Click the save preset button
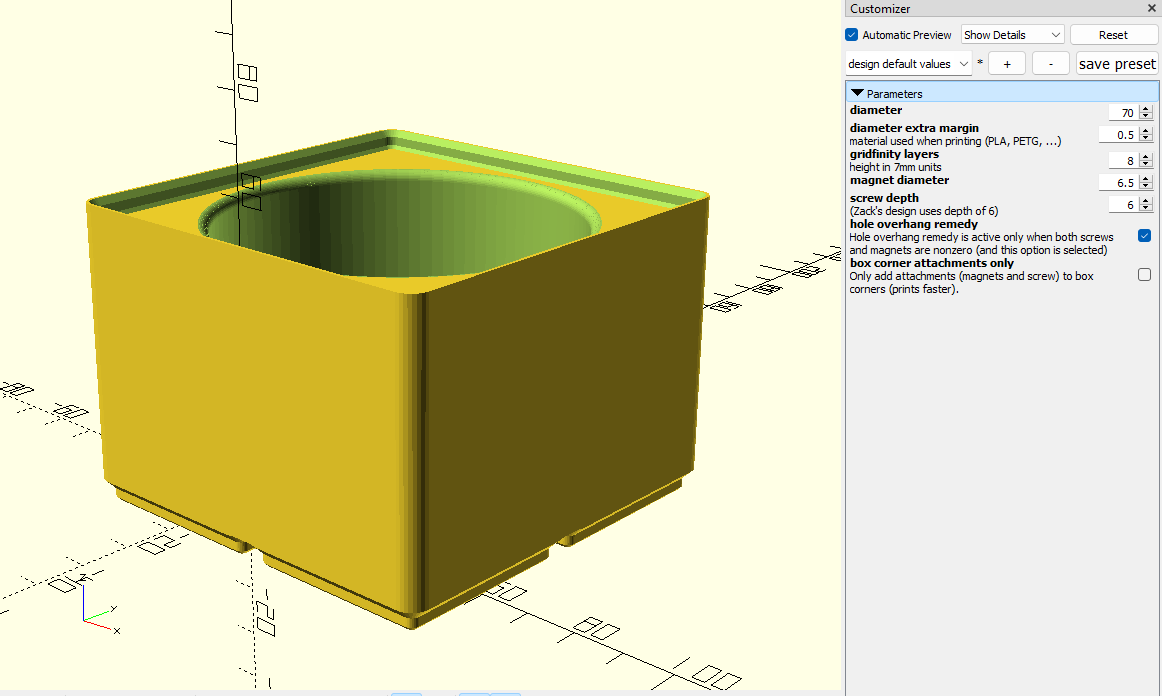 point(1117,63)
